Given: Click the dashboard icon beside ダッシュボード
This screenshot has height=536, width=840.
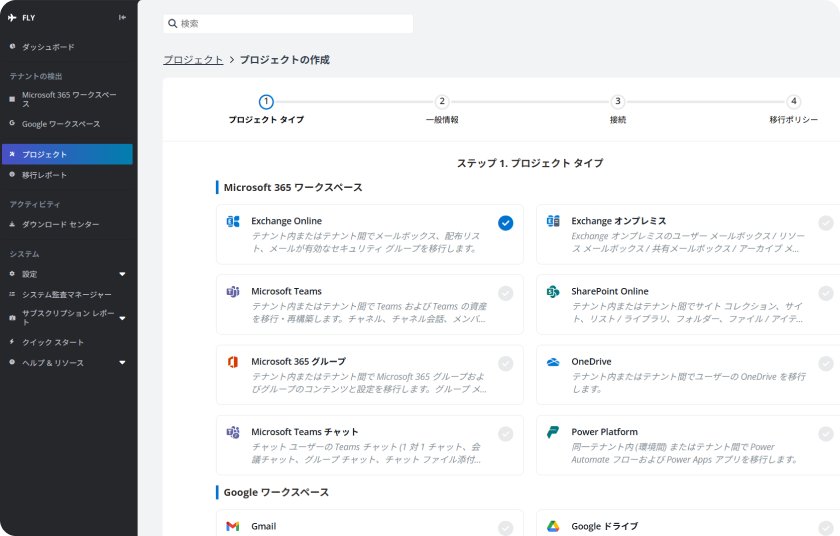Looking at the screenshot, I should (x=12, y=47).
